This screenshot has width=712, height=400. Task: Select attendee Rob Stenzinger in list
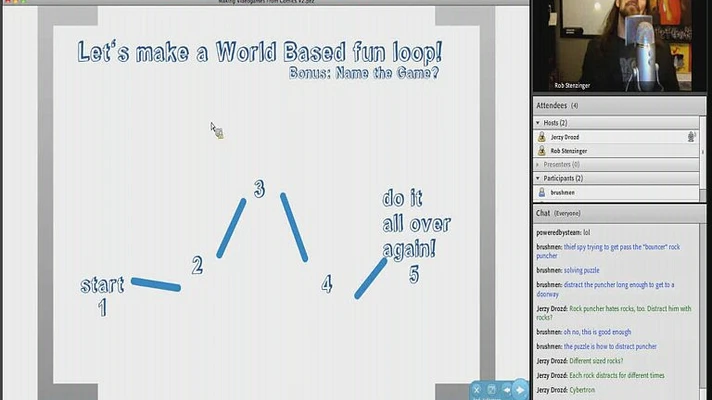pos(616,151)
